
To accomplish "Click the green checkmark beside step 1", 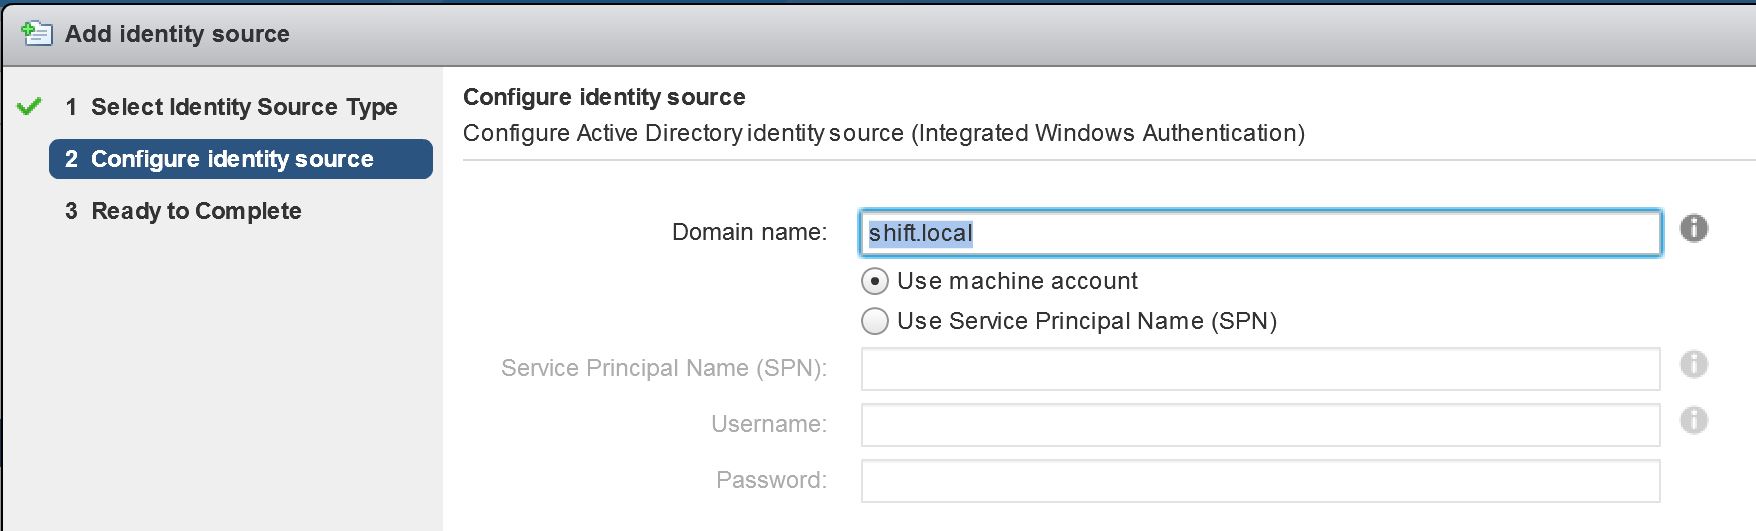I will click(x=30, y=106).
